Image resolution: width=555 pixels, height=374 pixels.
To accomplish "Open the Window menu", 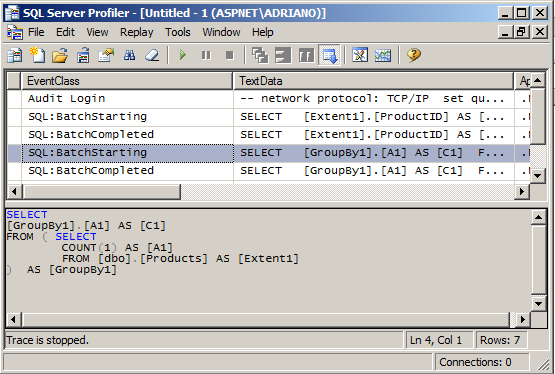I will pos(221,32).
